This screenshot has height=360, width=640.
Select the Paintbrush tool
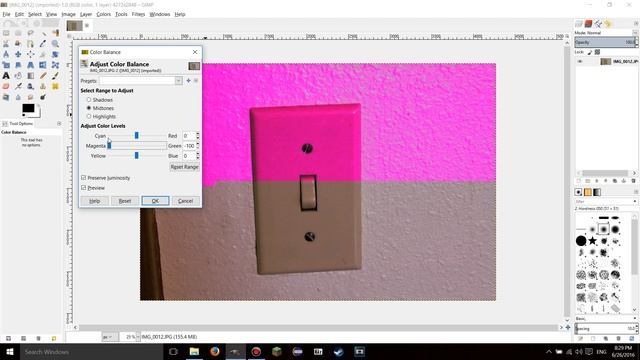tap(55, 76)
